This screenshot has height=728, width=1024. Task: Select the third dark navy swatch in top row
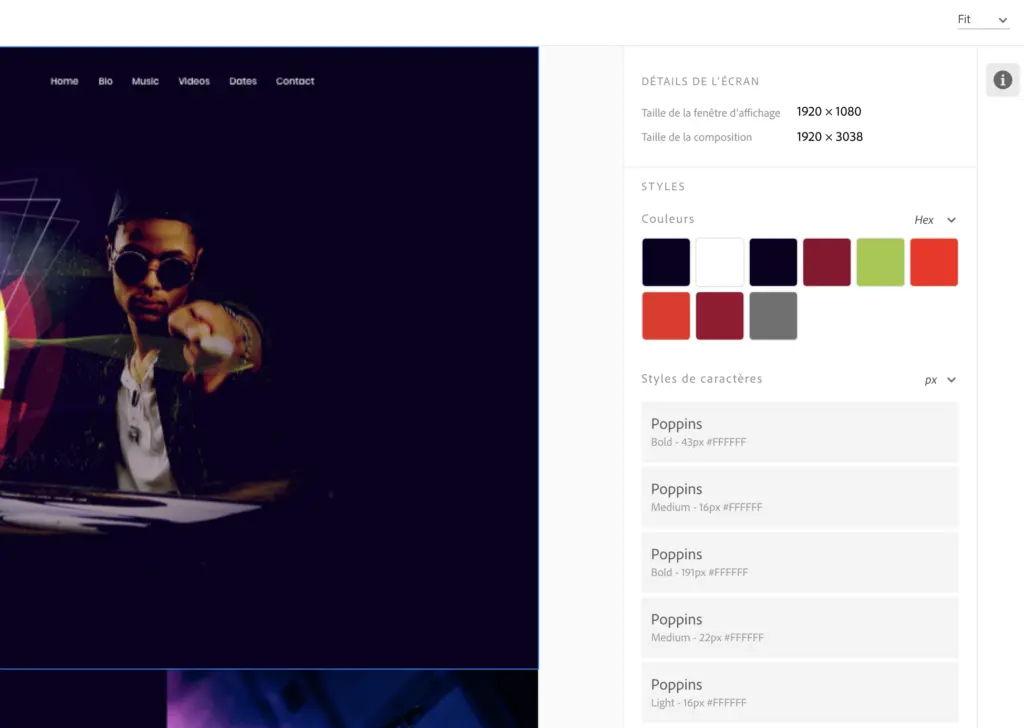click(773, 262)
